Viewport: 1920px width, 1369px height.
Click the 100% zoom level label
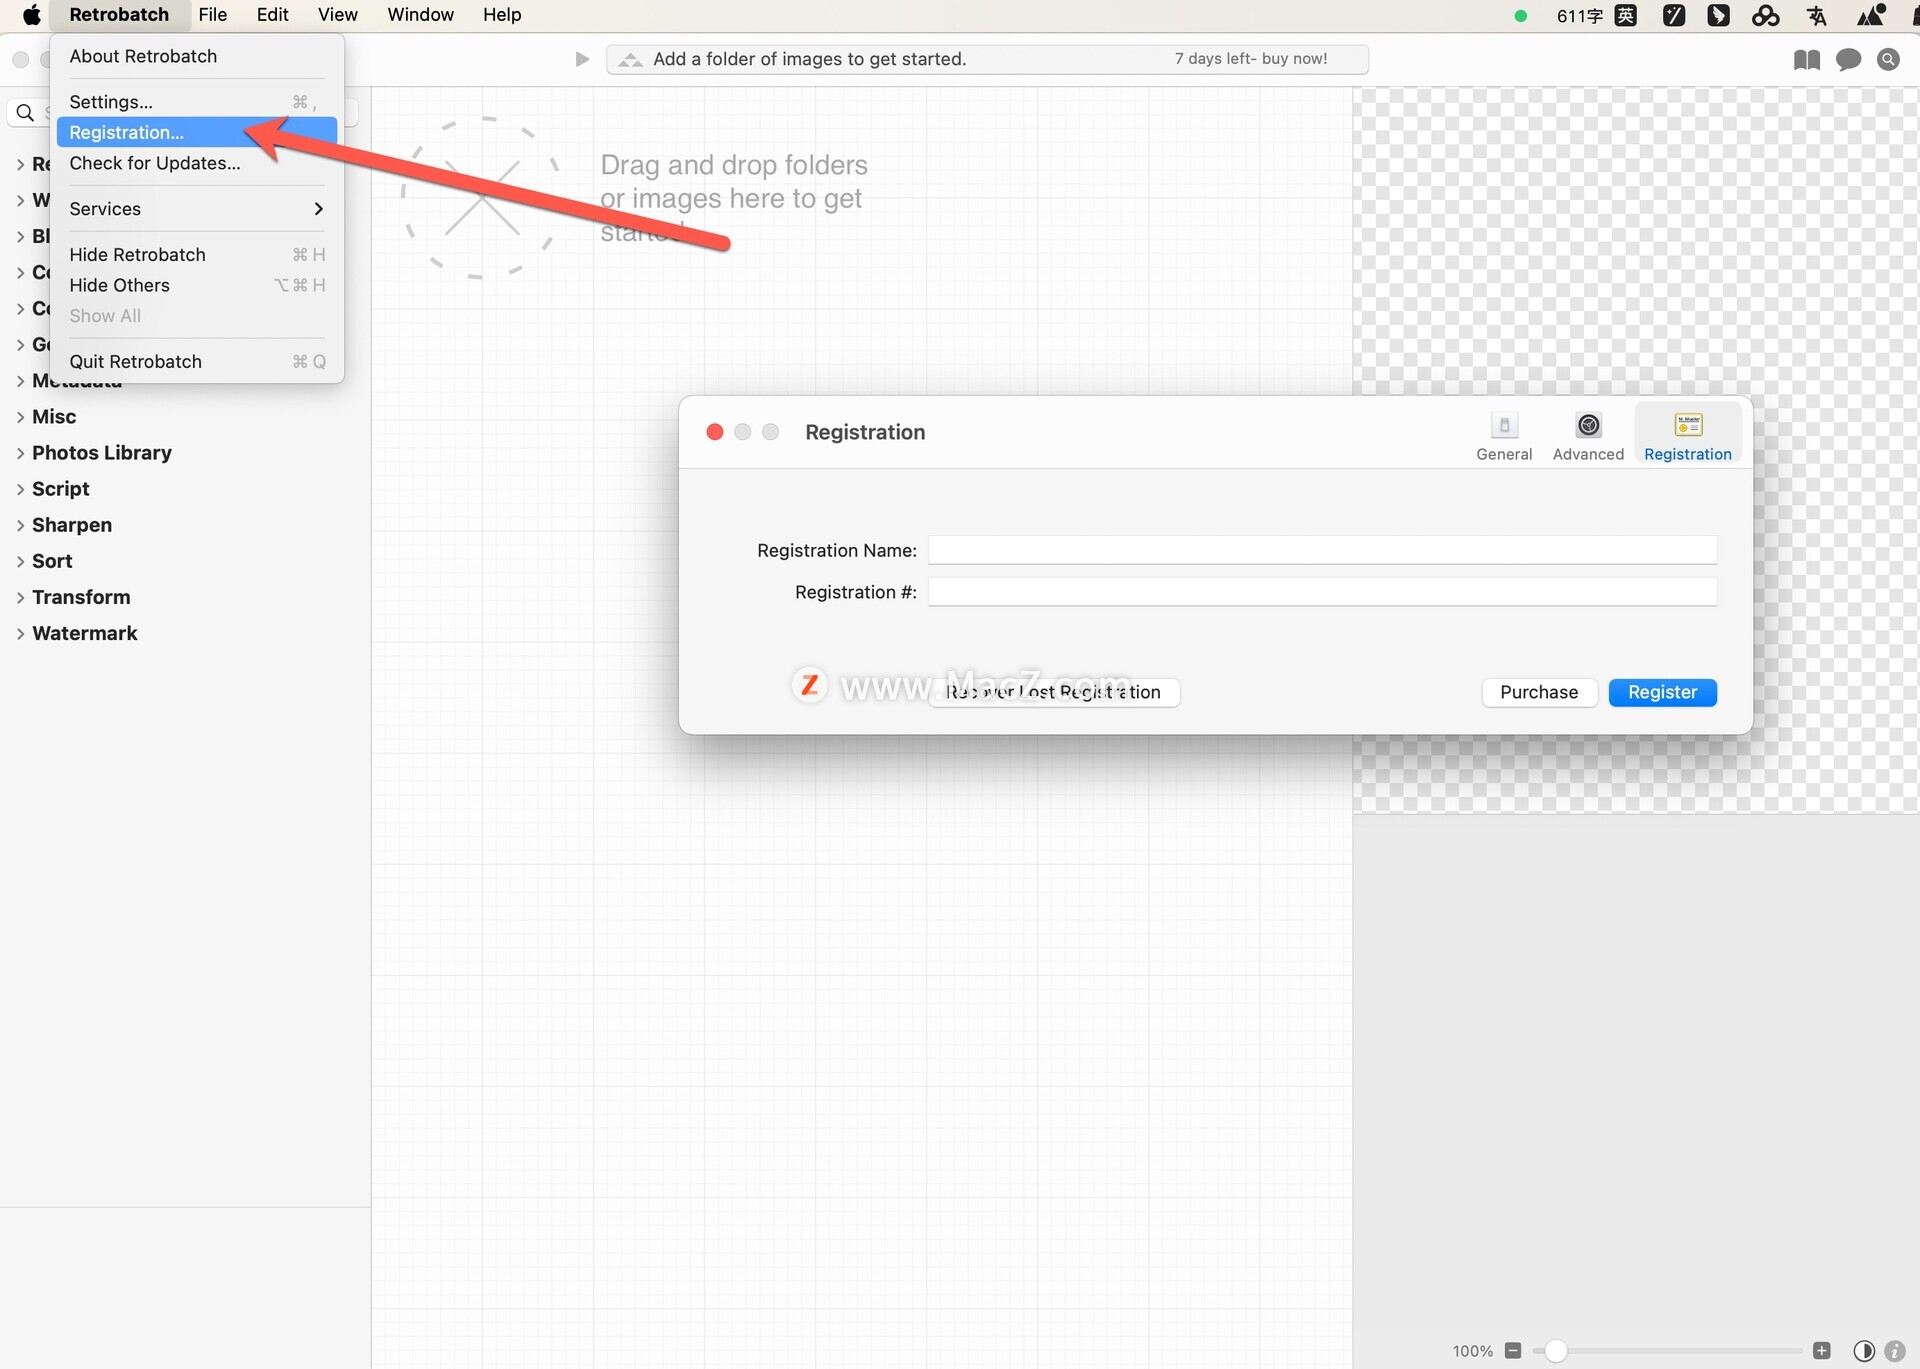point(1472,1351)
